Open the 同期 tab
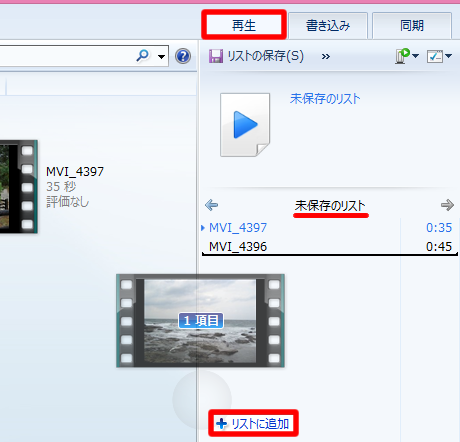Screen dimensions: 460x442 point(412,26)
